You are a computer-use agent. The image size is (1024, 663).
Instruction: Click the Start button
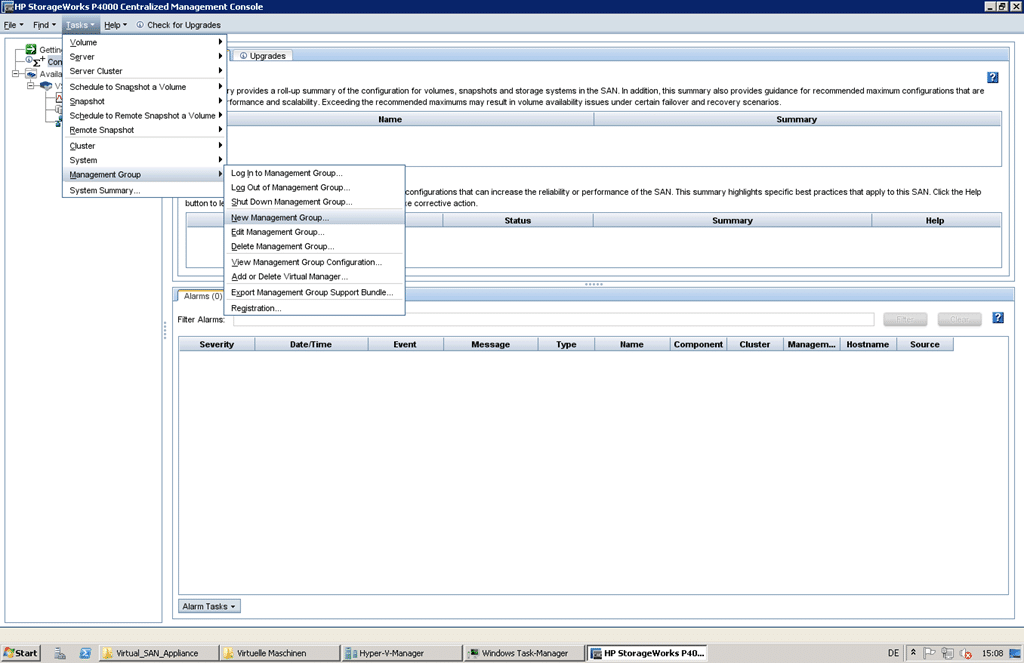[x=21, y=653]
